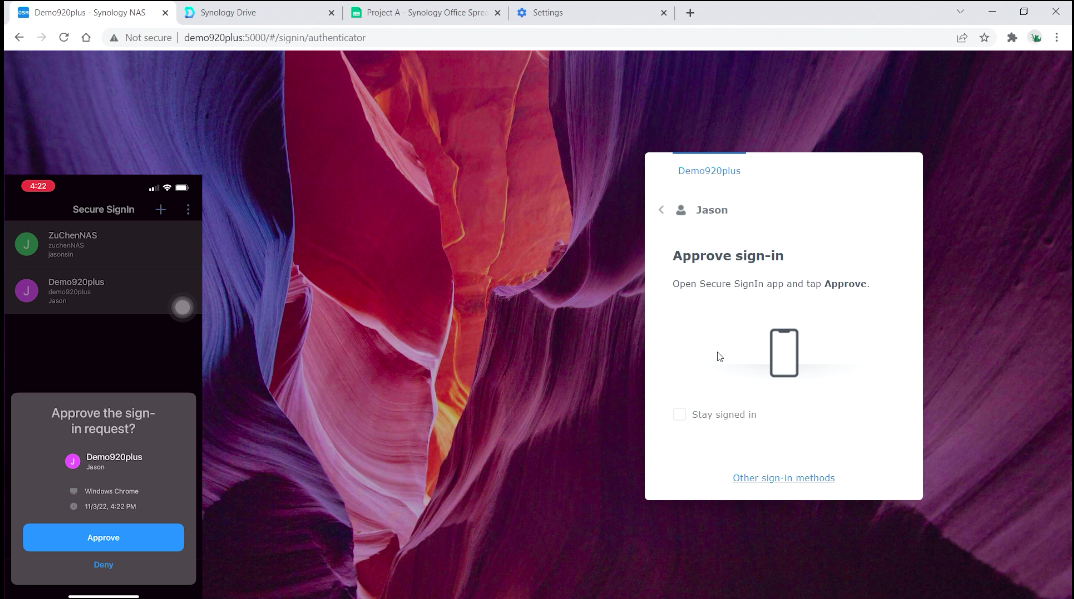Deny the sign-in request on phone
Viewport: 1074px width, 599px height.
click(x=103, y=565)
